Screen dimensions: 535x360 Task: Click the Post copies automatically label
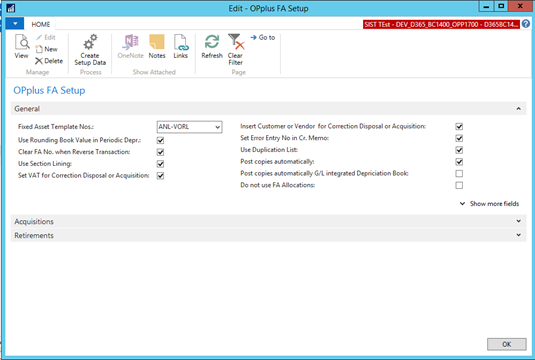[x=277, y=162]
